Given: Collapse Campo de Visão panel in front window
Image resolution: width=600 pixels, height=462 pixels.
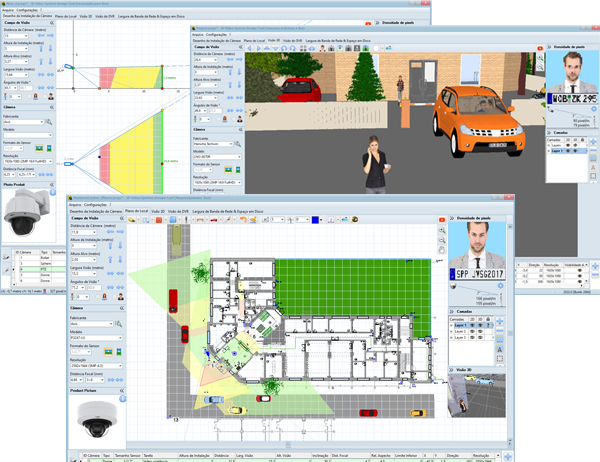Looking at the screenshot, I should 122,218.
